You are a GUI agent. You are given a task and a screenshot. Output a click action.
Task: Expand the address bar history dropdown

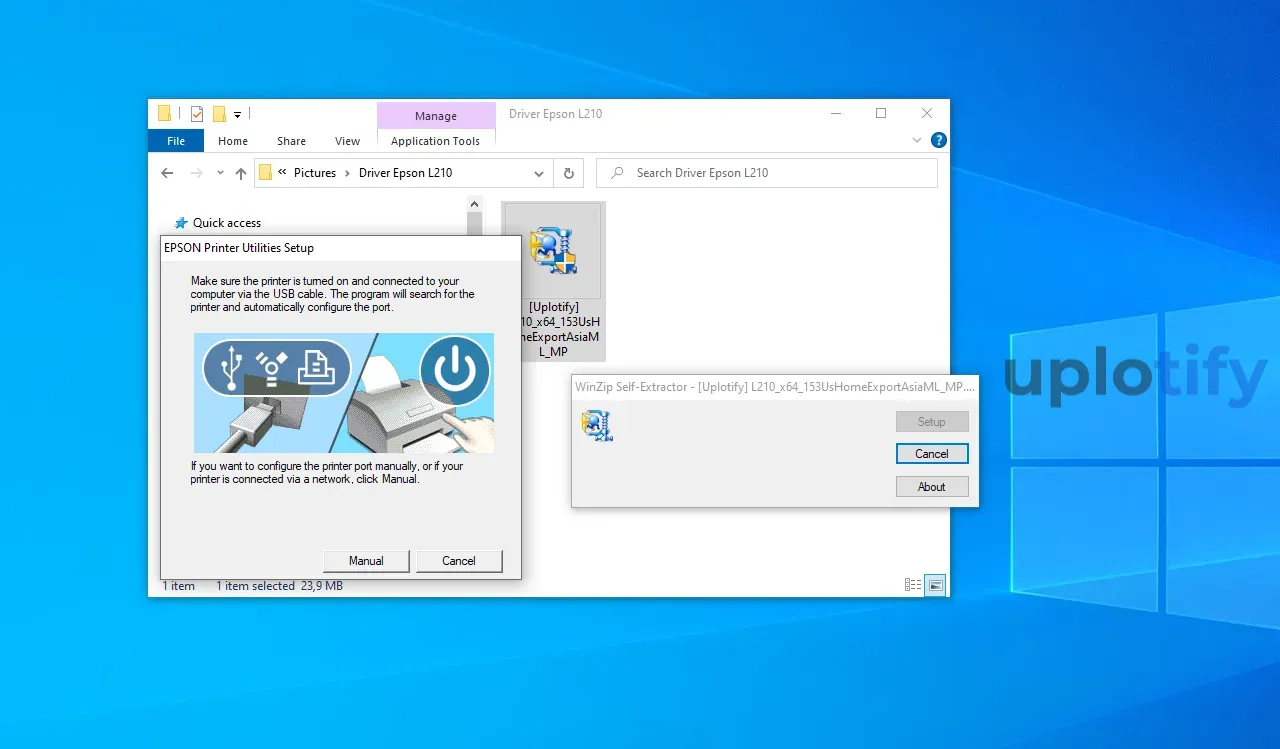click(539, 173)
